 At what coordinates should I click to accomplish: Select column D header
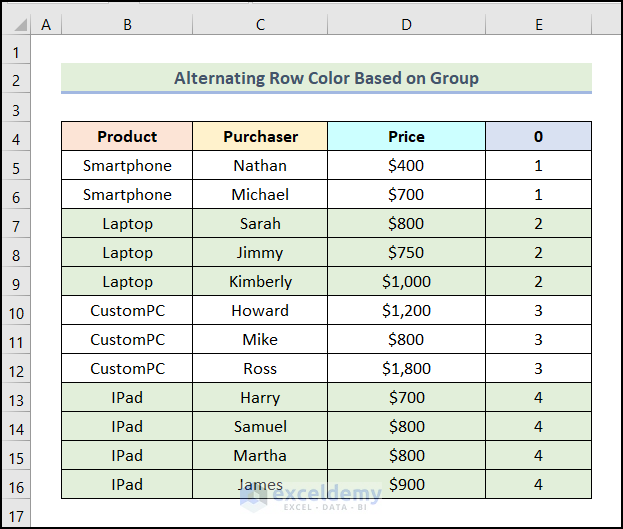406,24
